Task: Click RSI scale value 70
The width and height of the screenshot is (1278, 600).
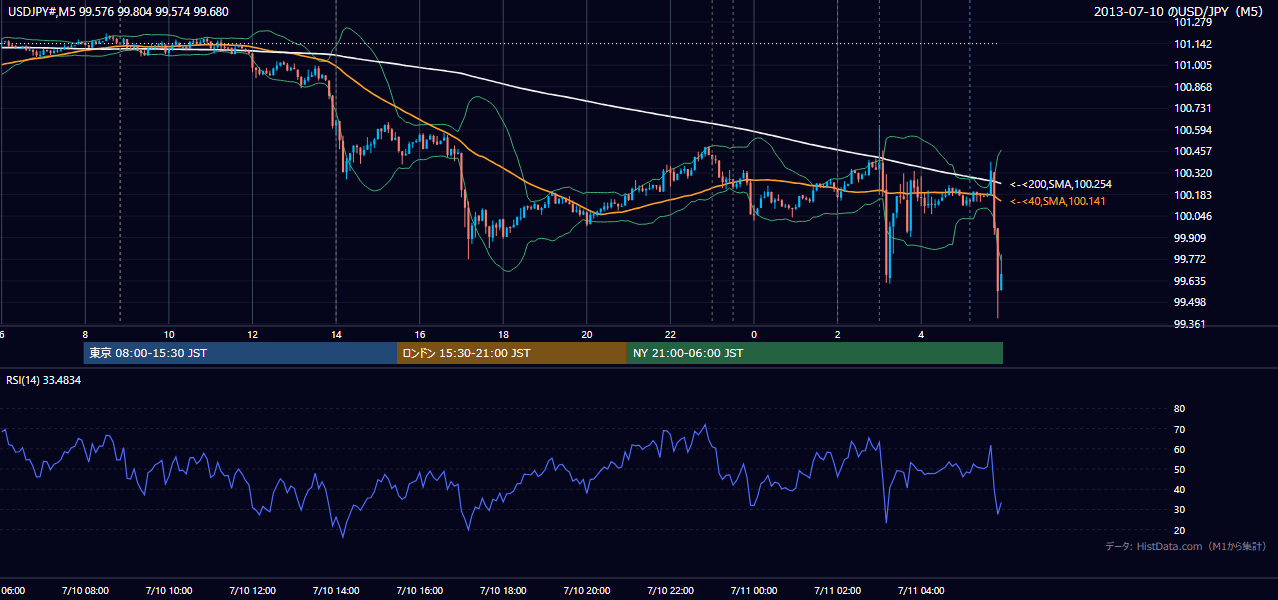Action: coord(1179,429)
